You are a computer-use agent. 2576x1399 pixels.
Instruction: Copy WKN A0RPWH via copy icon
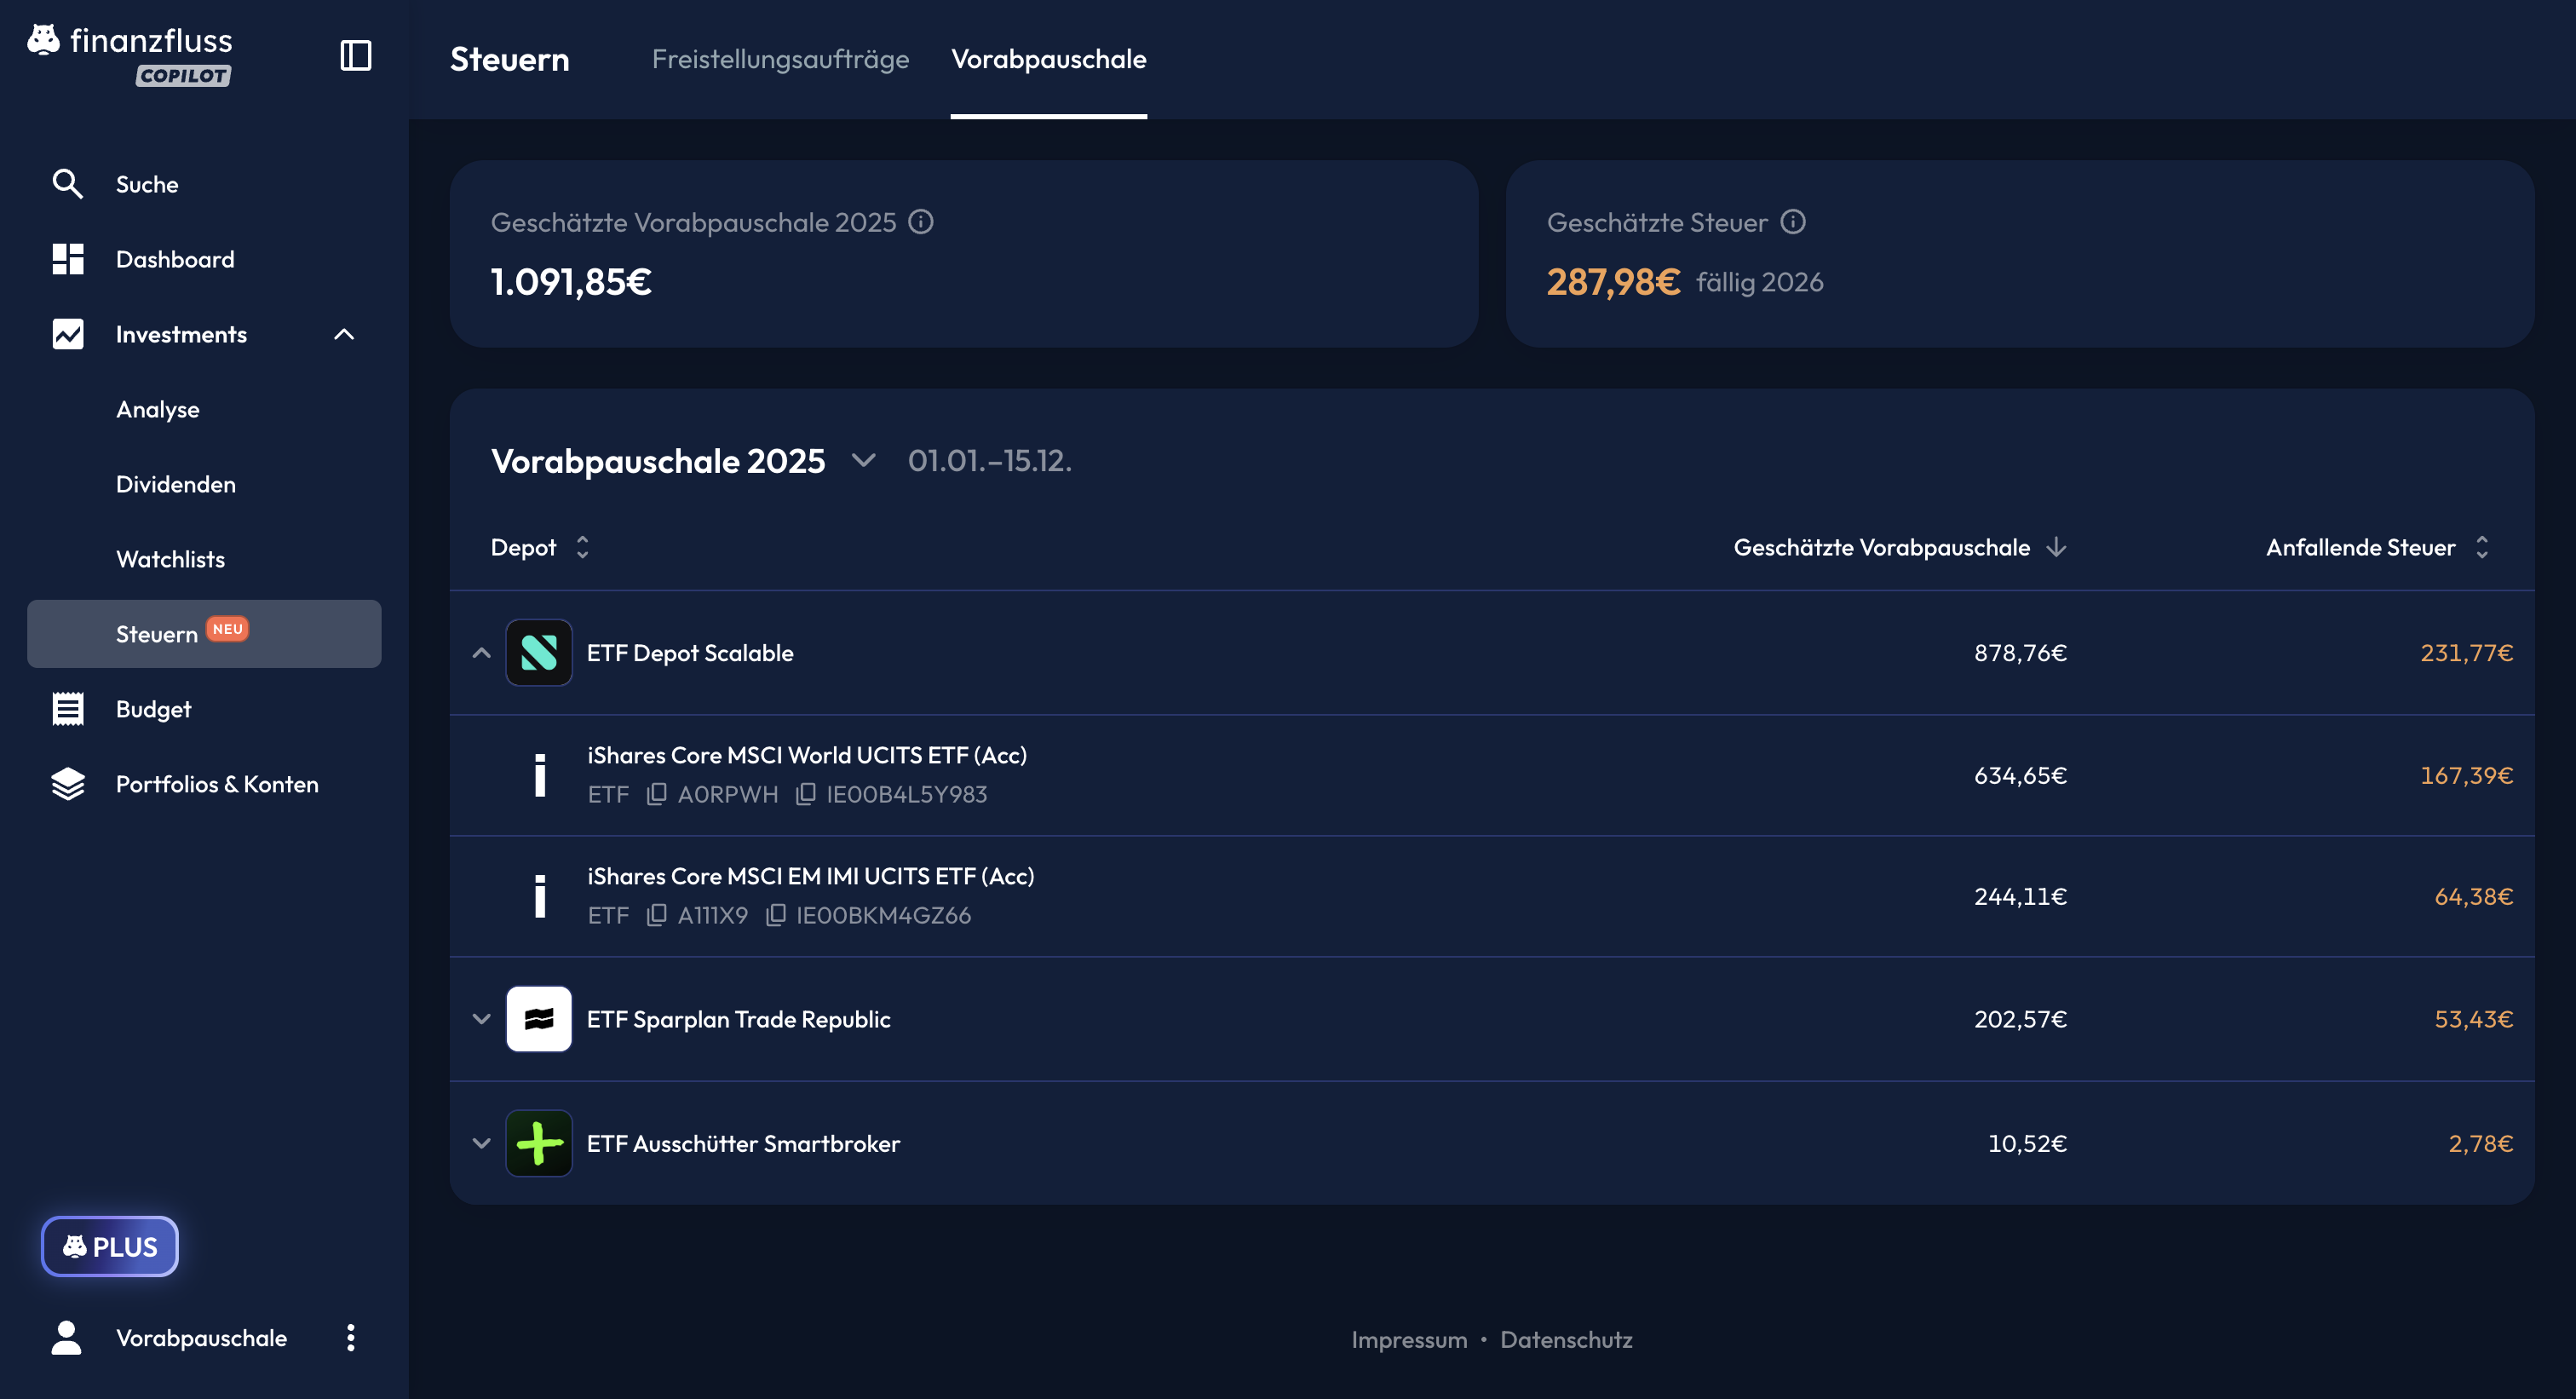pyautogui.click(x=656, y=794)
